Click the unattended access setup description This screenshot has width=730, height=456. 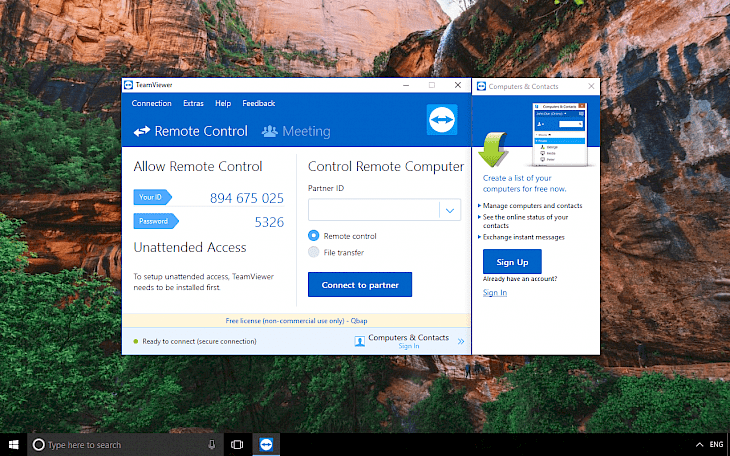point(203,282)
